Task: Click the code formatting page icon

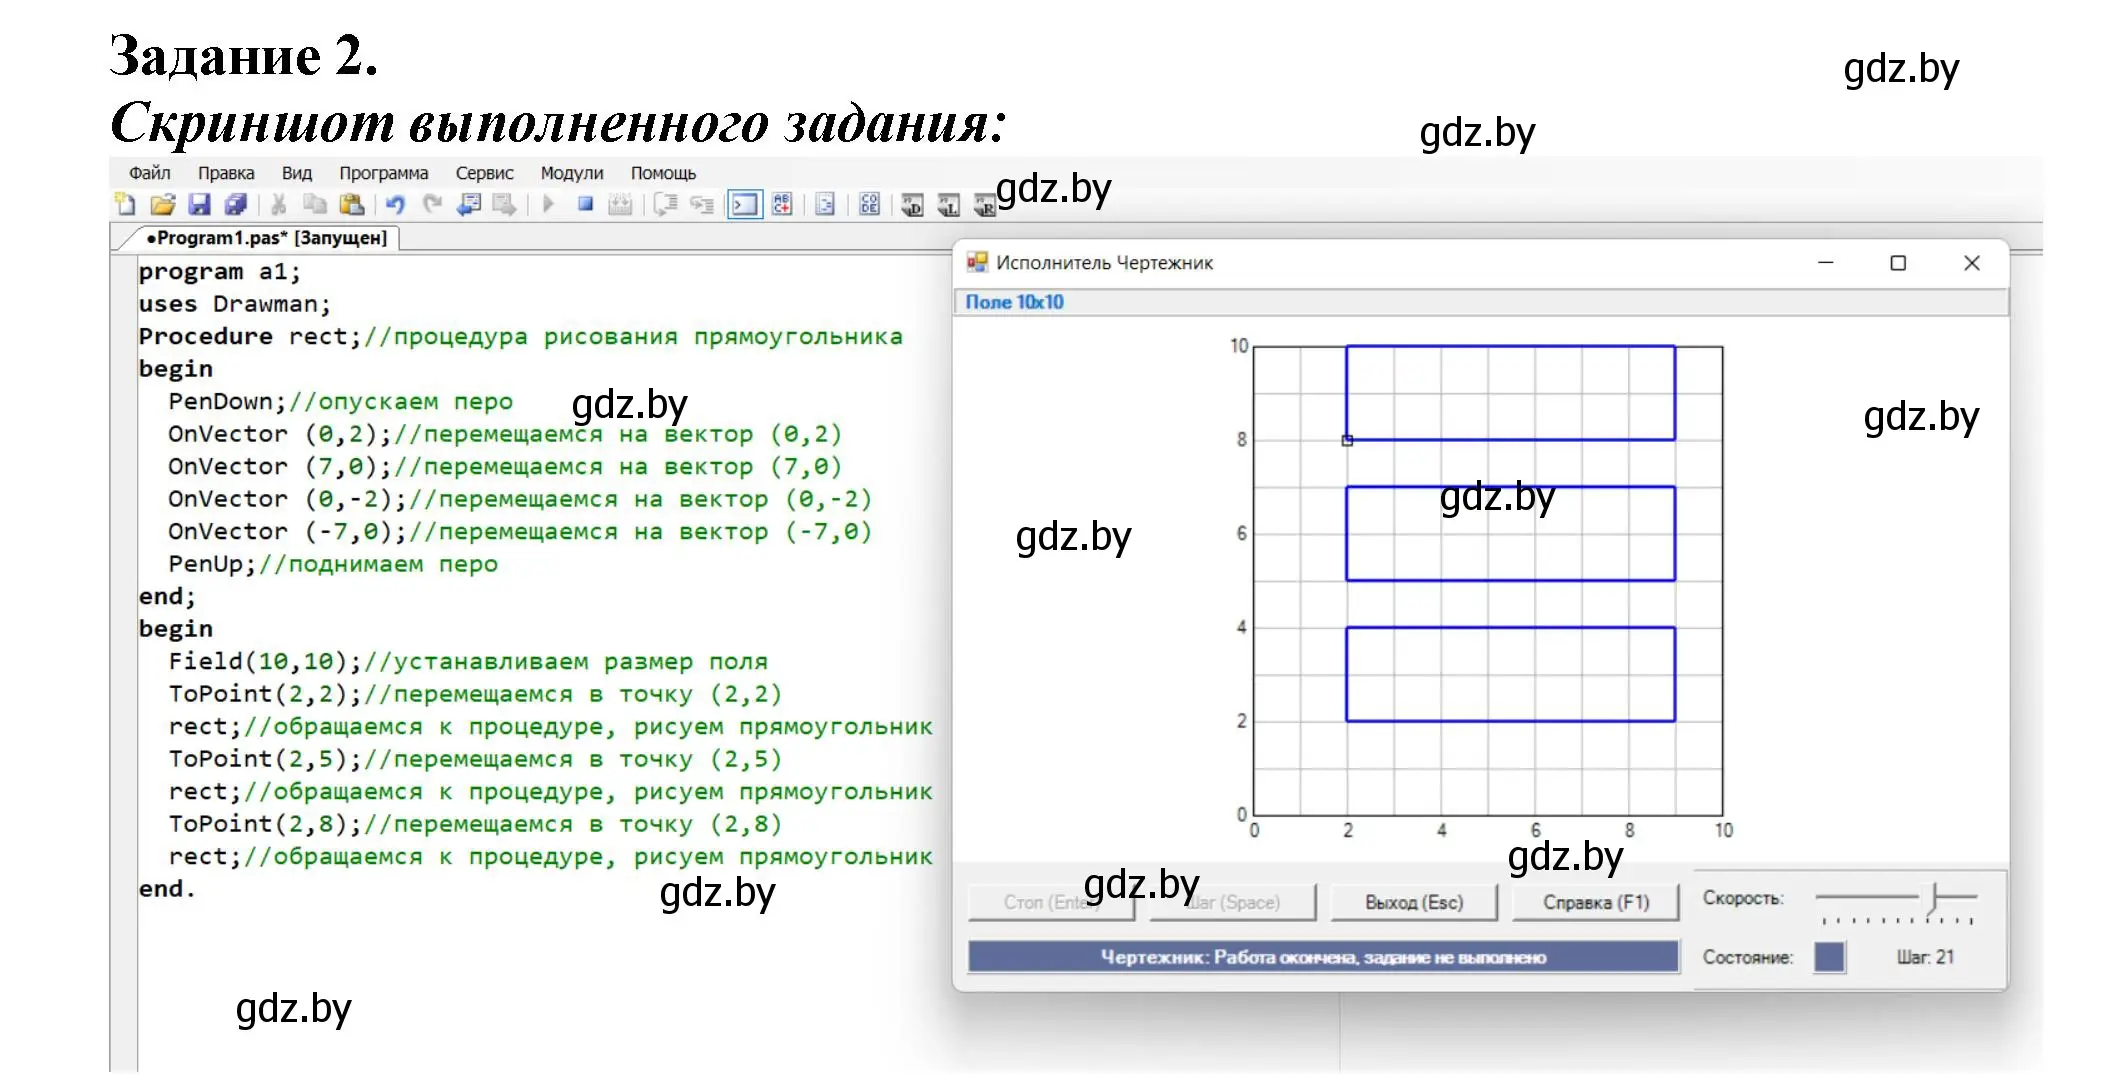Action: (x=825, y=205)
